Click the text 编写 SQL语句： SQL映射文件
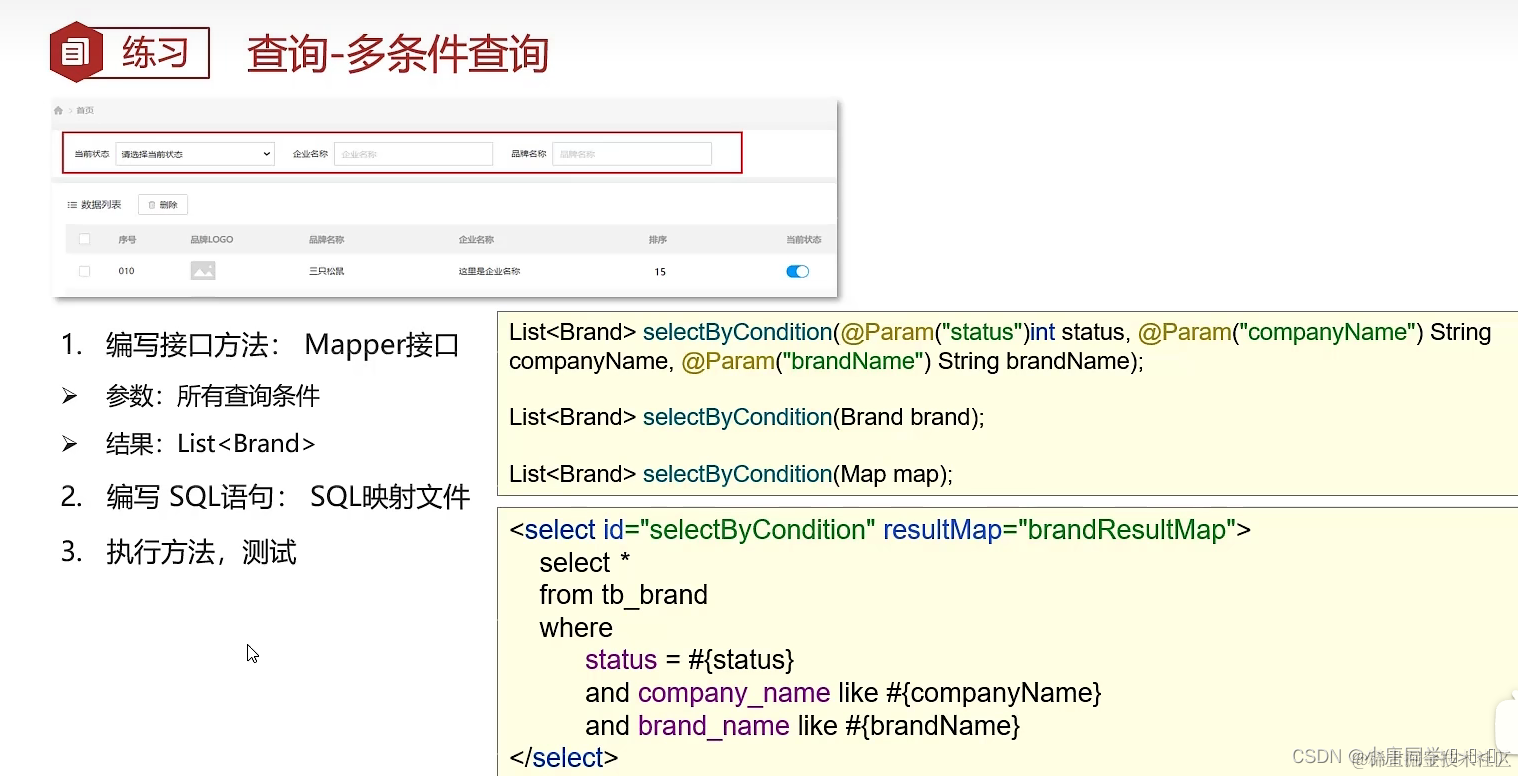This screenshot has height=776, width=1518. 288,497
